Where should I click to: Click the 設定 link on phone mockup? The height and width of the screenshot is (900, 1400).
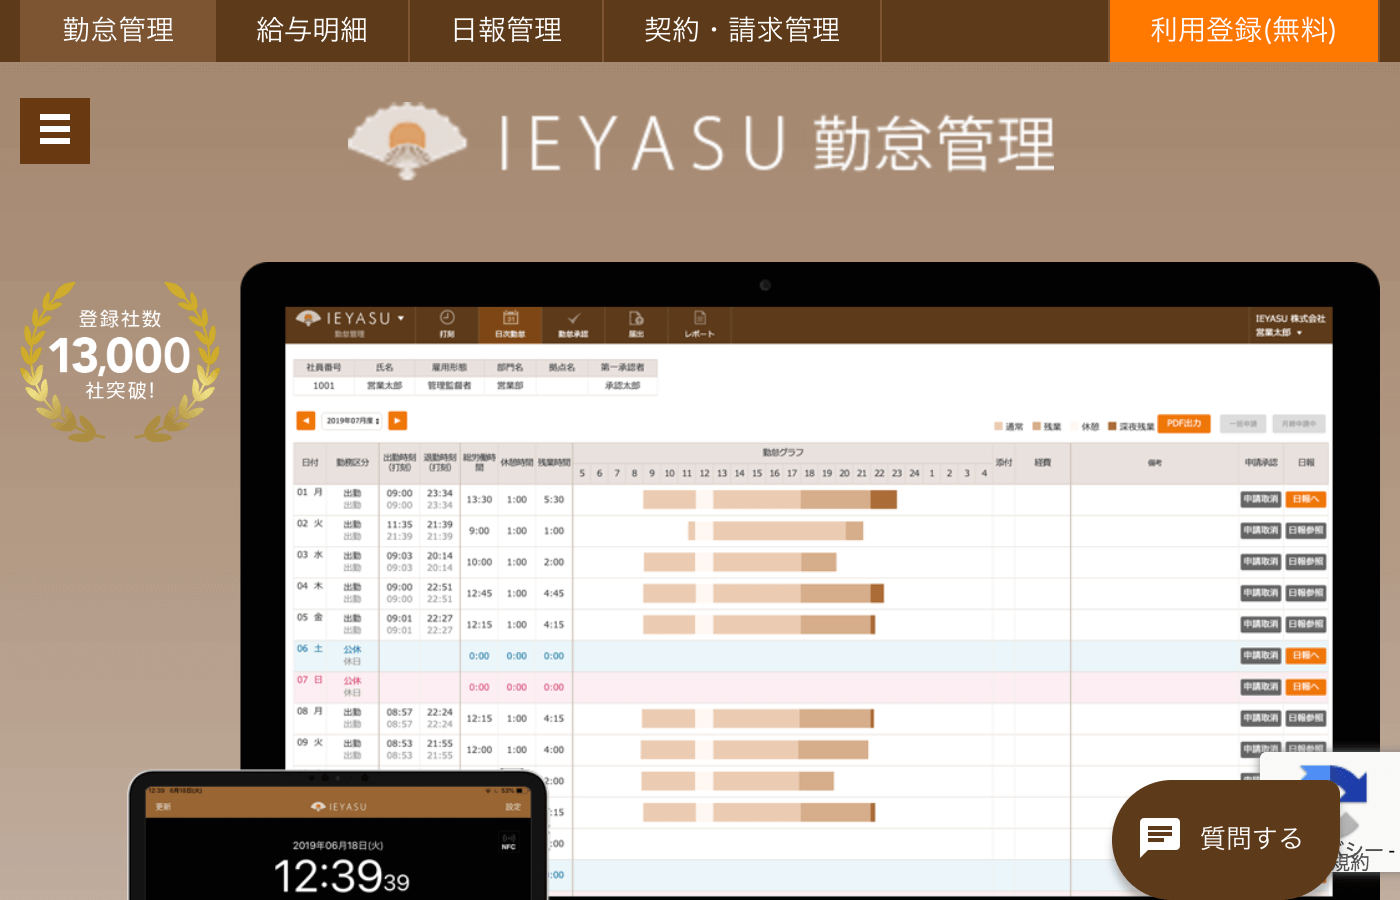coord(513,807)
